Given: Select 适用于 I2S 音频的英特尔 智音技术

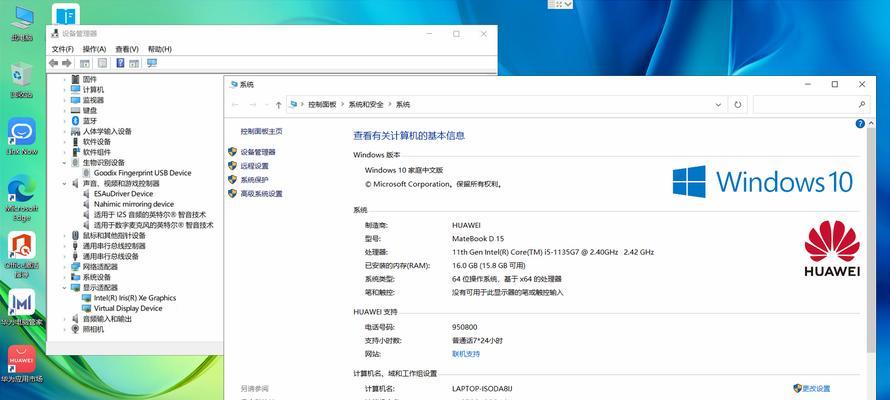Looking at the screenshot, I should [x=150, y=214].
